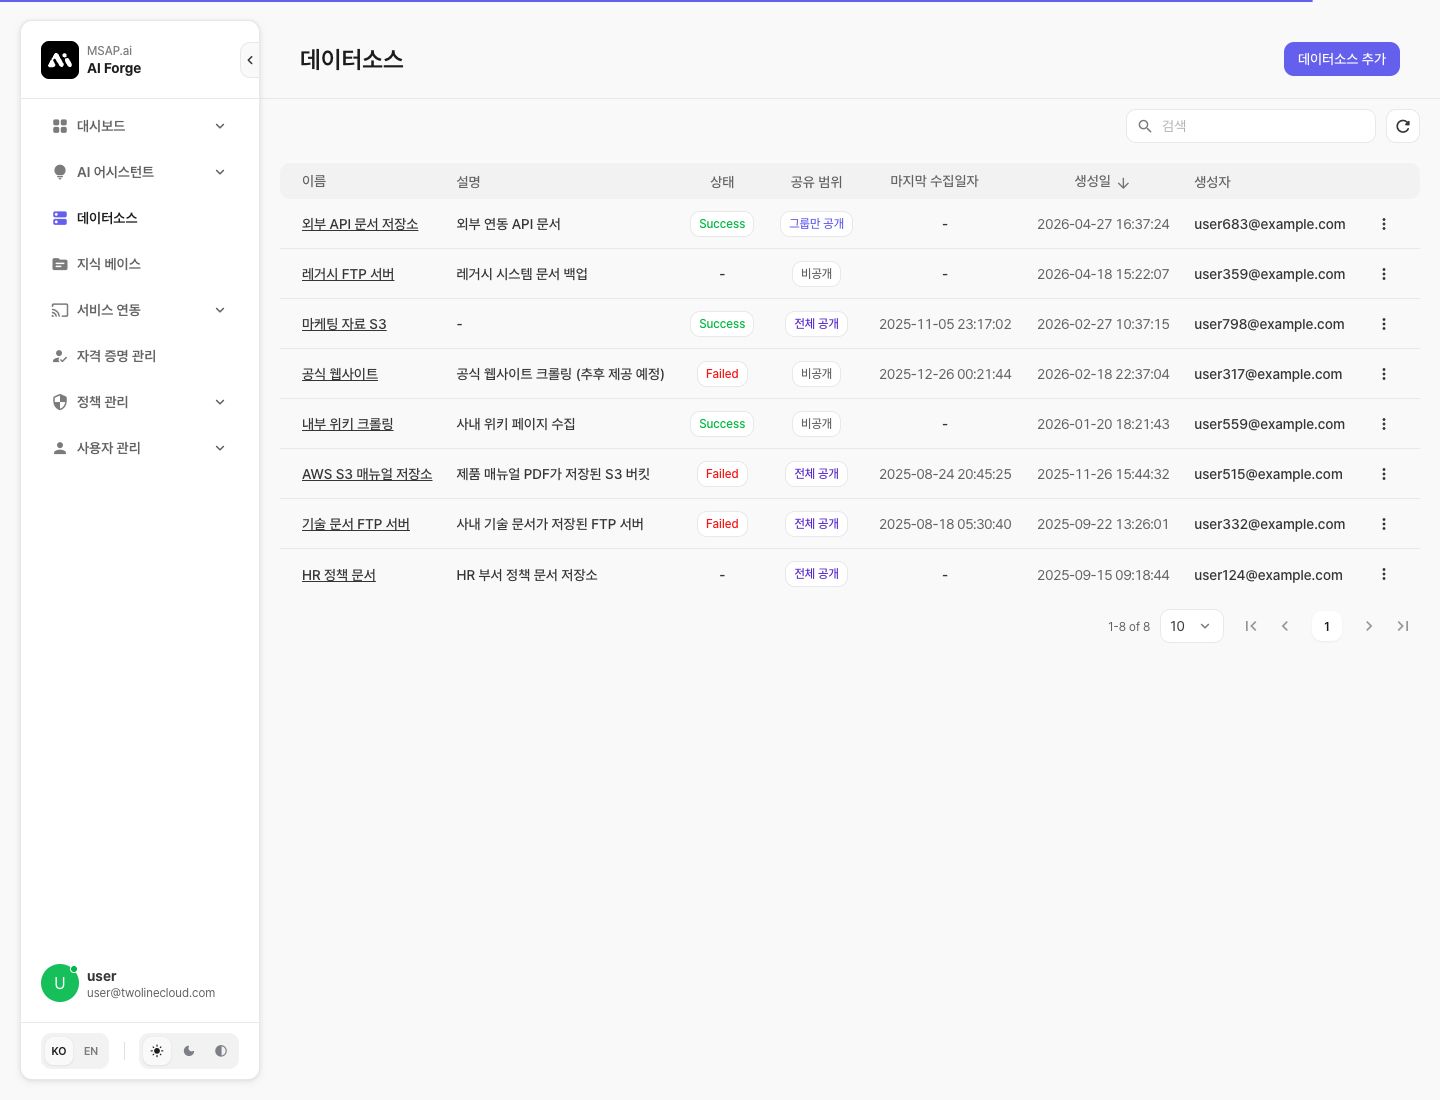Click the 그룹만 공개 badge
The image size is (1440, 1100).
click(816, 224)
